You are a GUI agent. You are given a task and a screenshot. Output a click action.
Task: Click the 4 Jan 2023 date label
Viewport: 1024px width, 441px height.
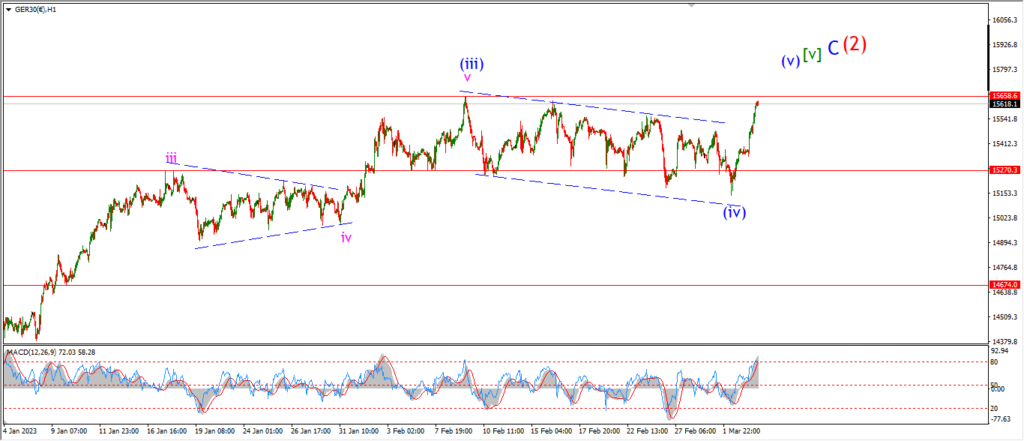18,431
